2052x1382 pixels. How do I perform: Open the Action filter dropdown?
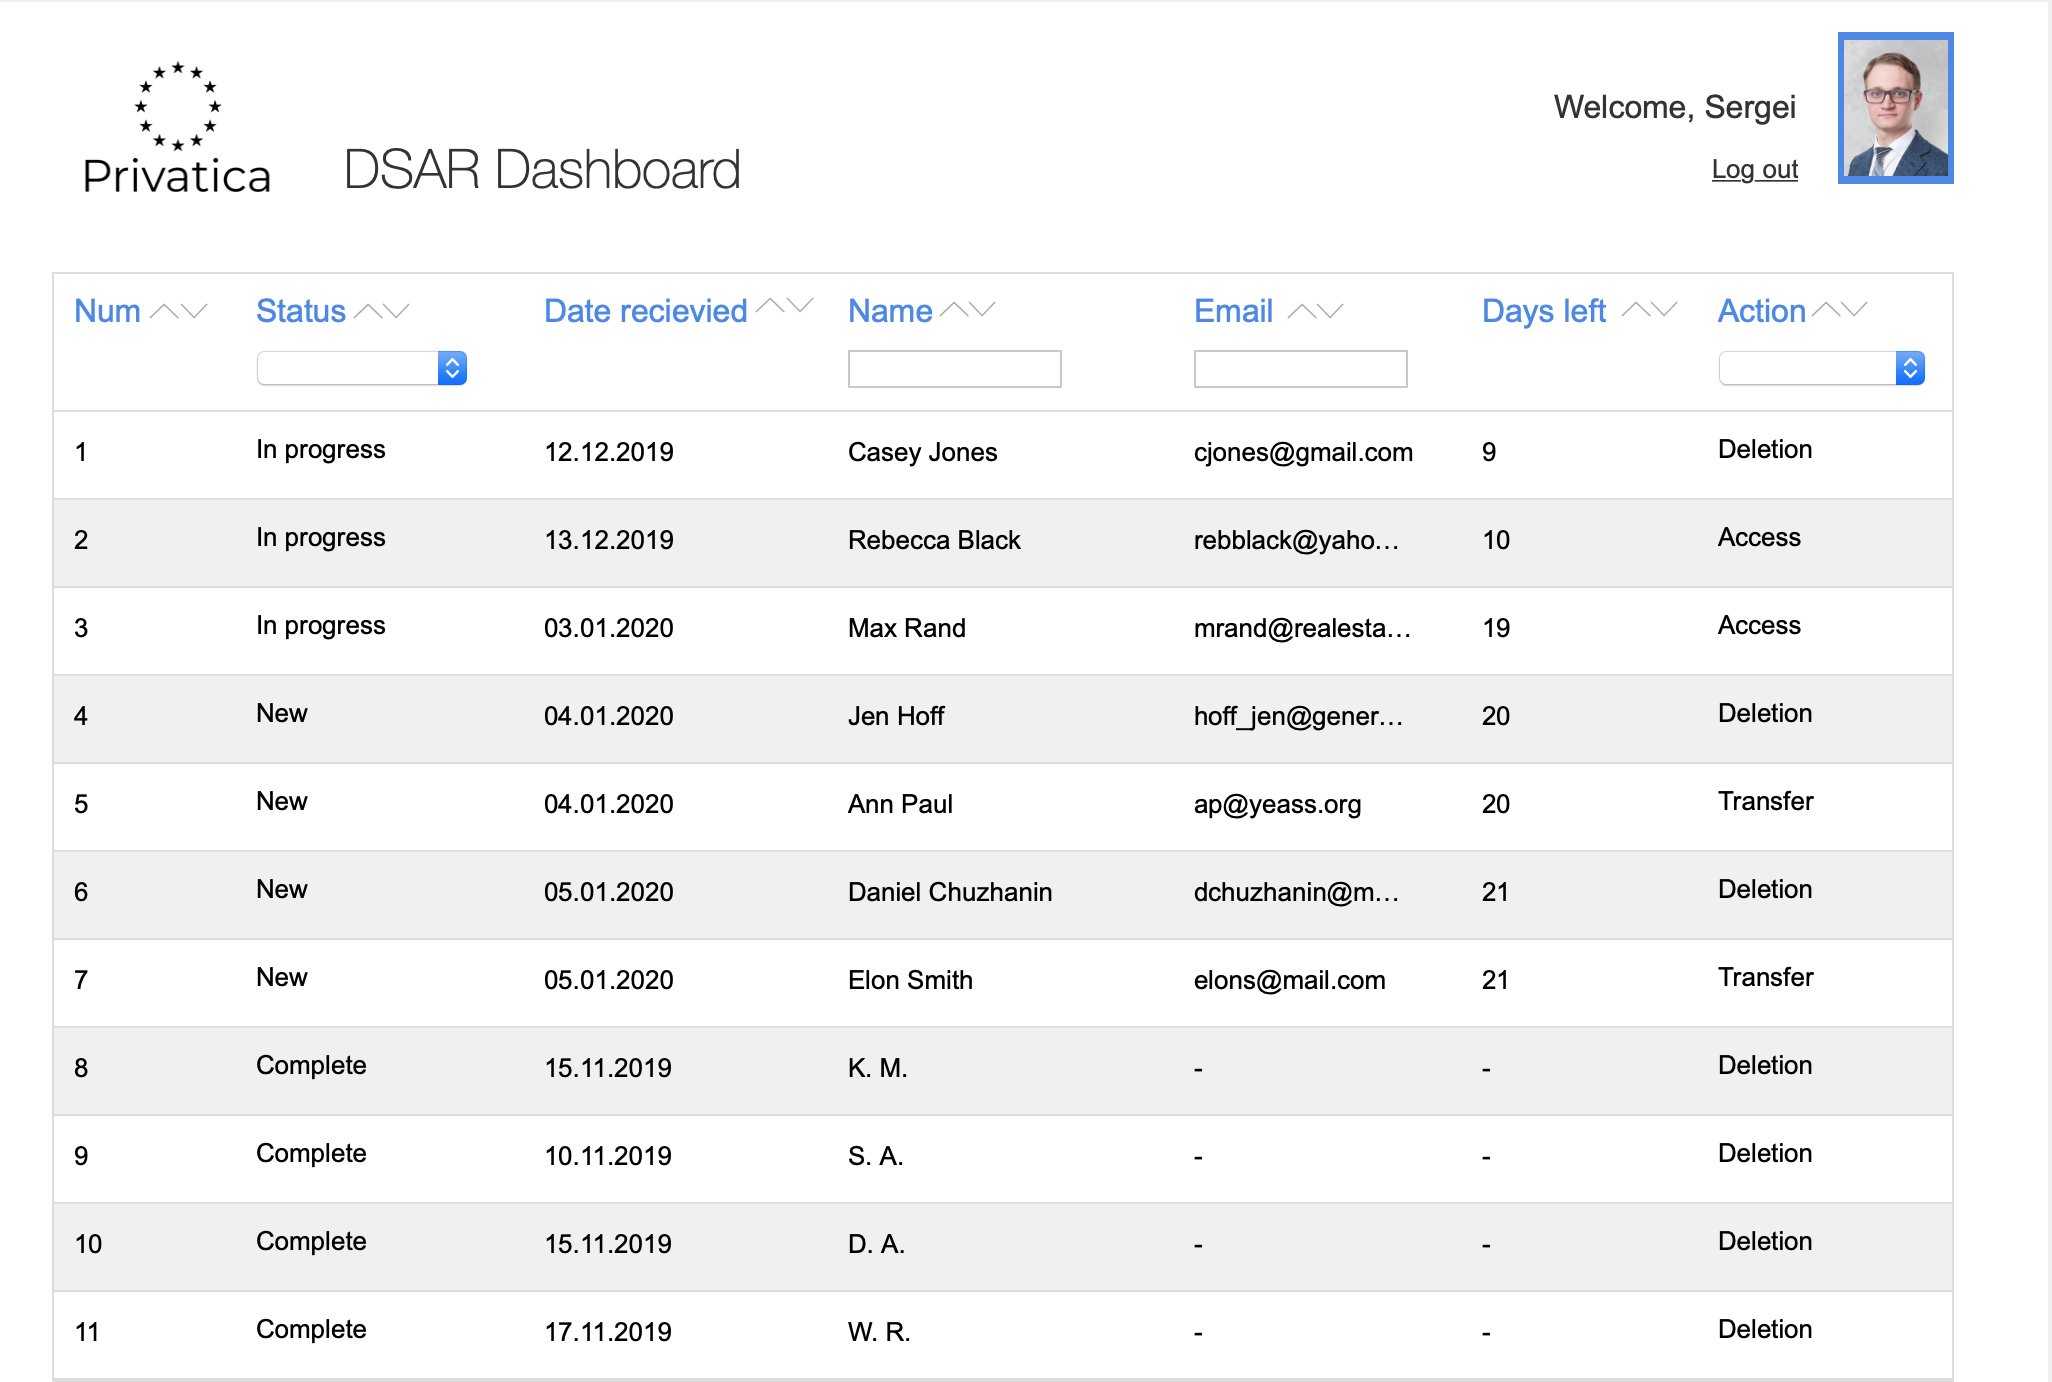coord(1821,368)
